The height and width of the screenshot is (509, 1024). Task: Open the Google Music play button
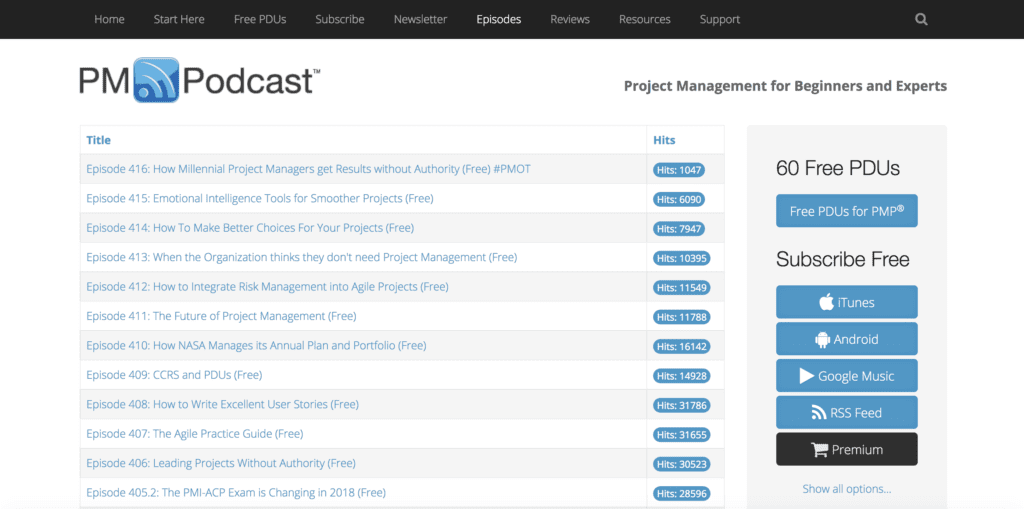tap(846, 376)
